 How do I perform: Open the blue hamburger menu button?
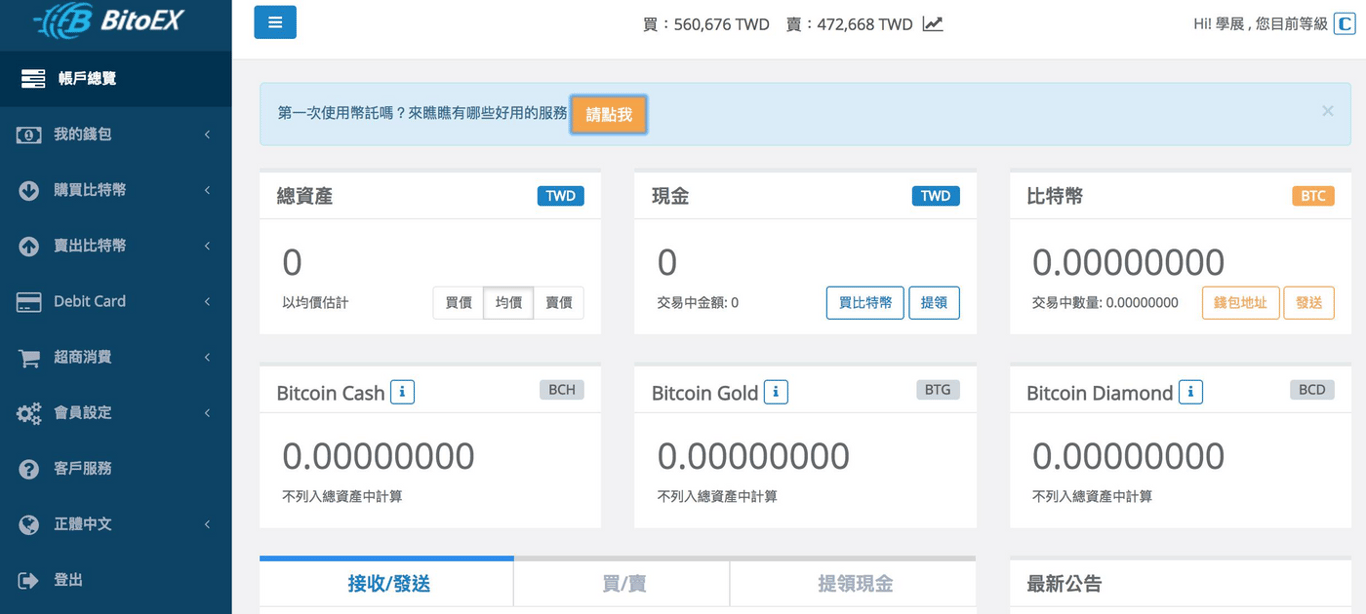(x=275, y=22)
